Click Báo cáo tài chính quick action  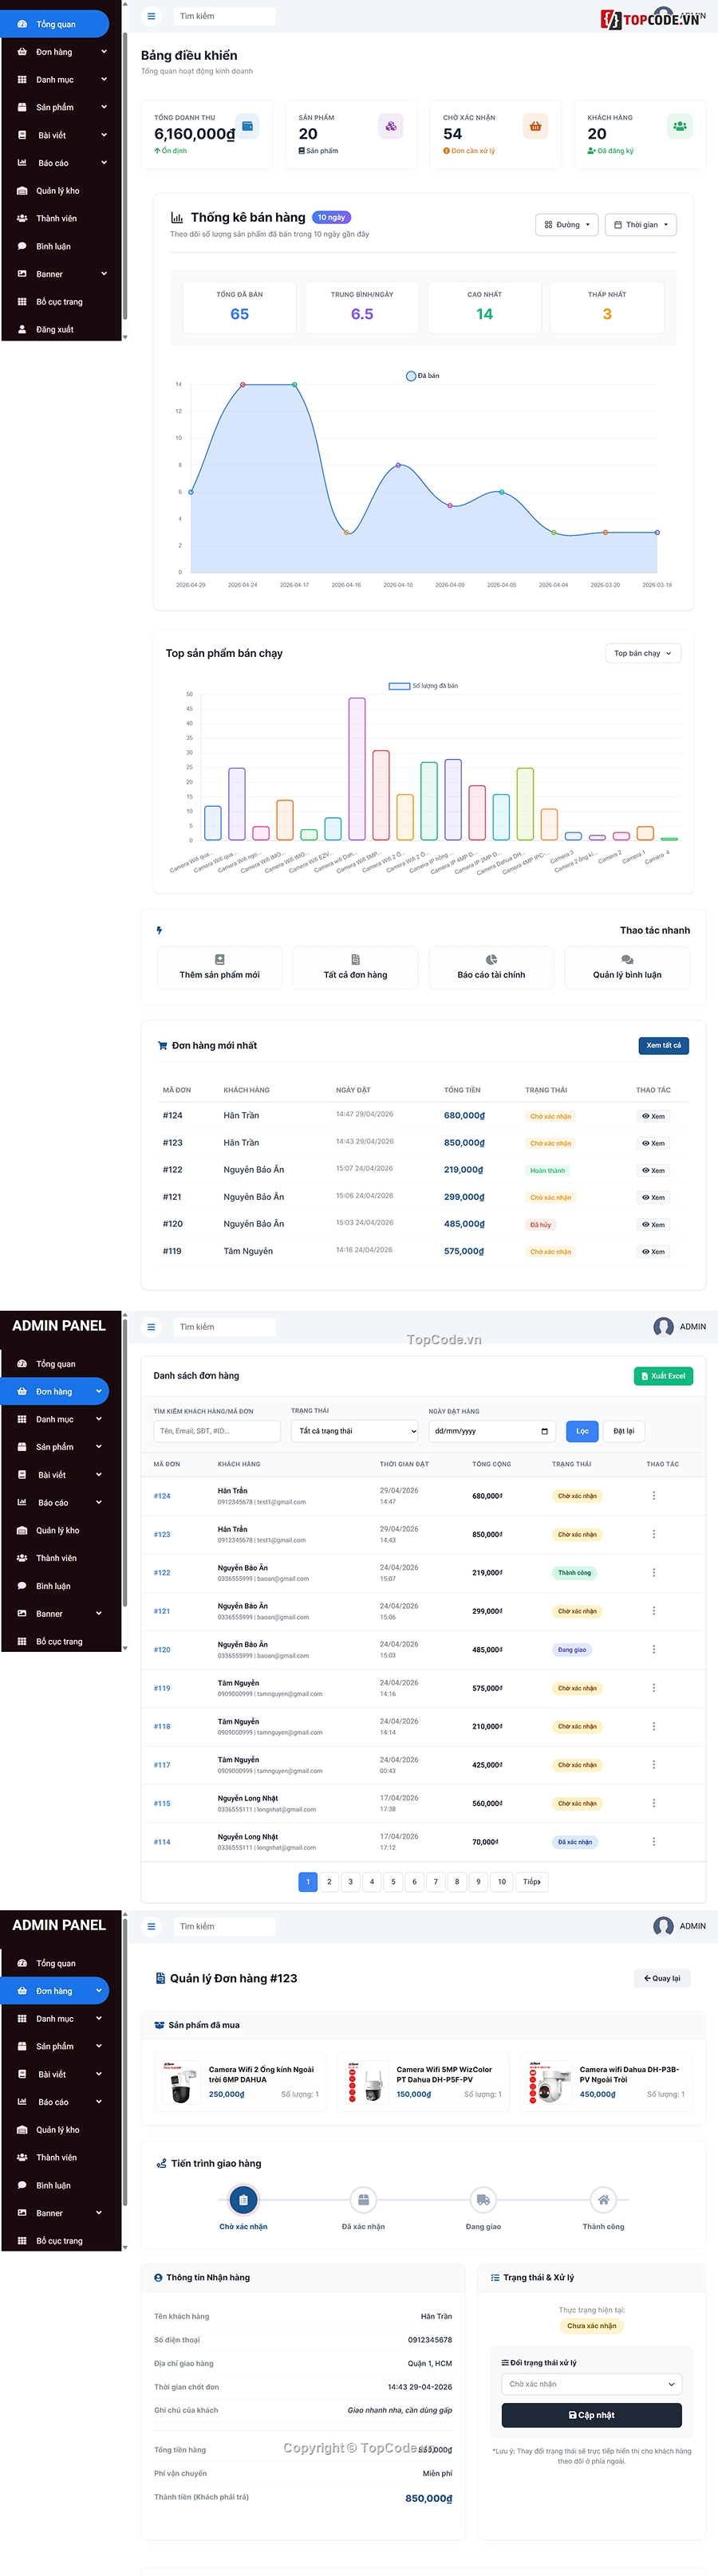(x=491, y=967)
